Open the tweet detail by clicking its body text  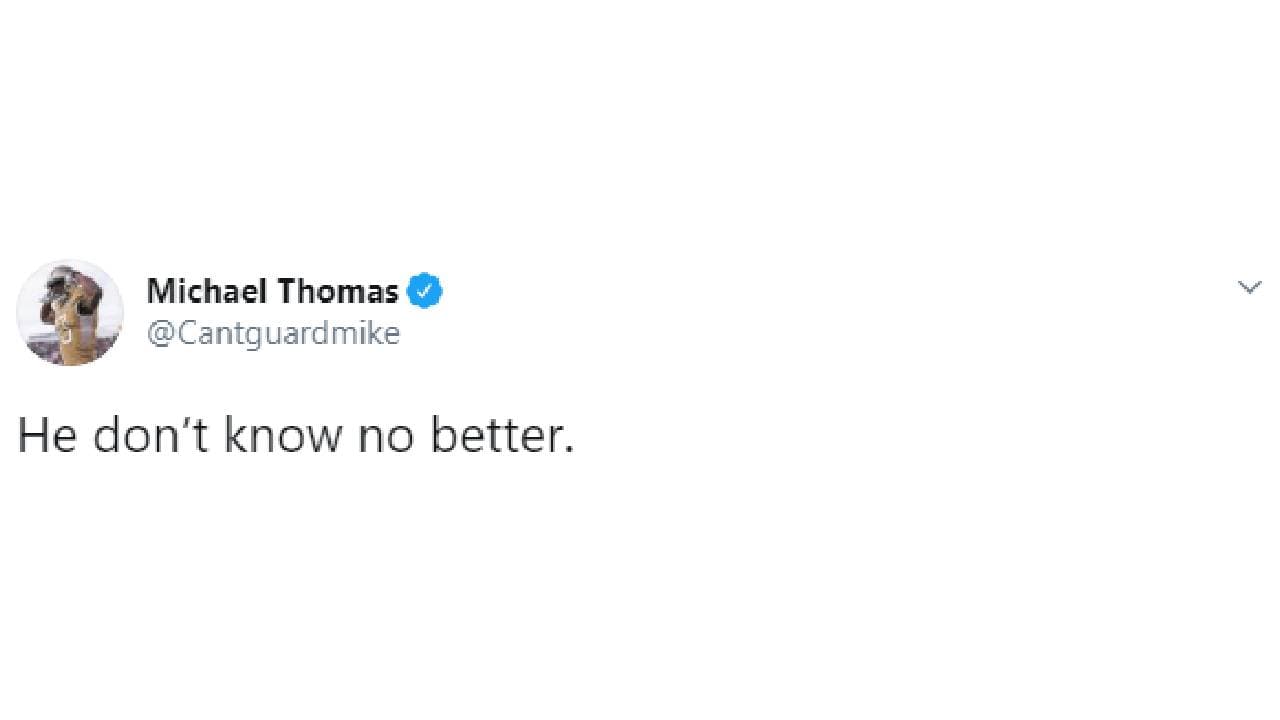point(296,436)
